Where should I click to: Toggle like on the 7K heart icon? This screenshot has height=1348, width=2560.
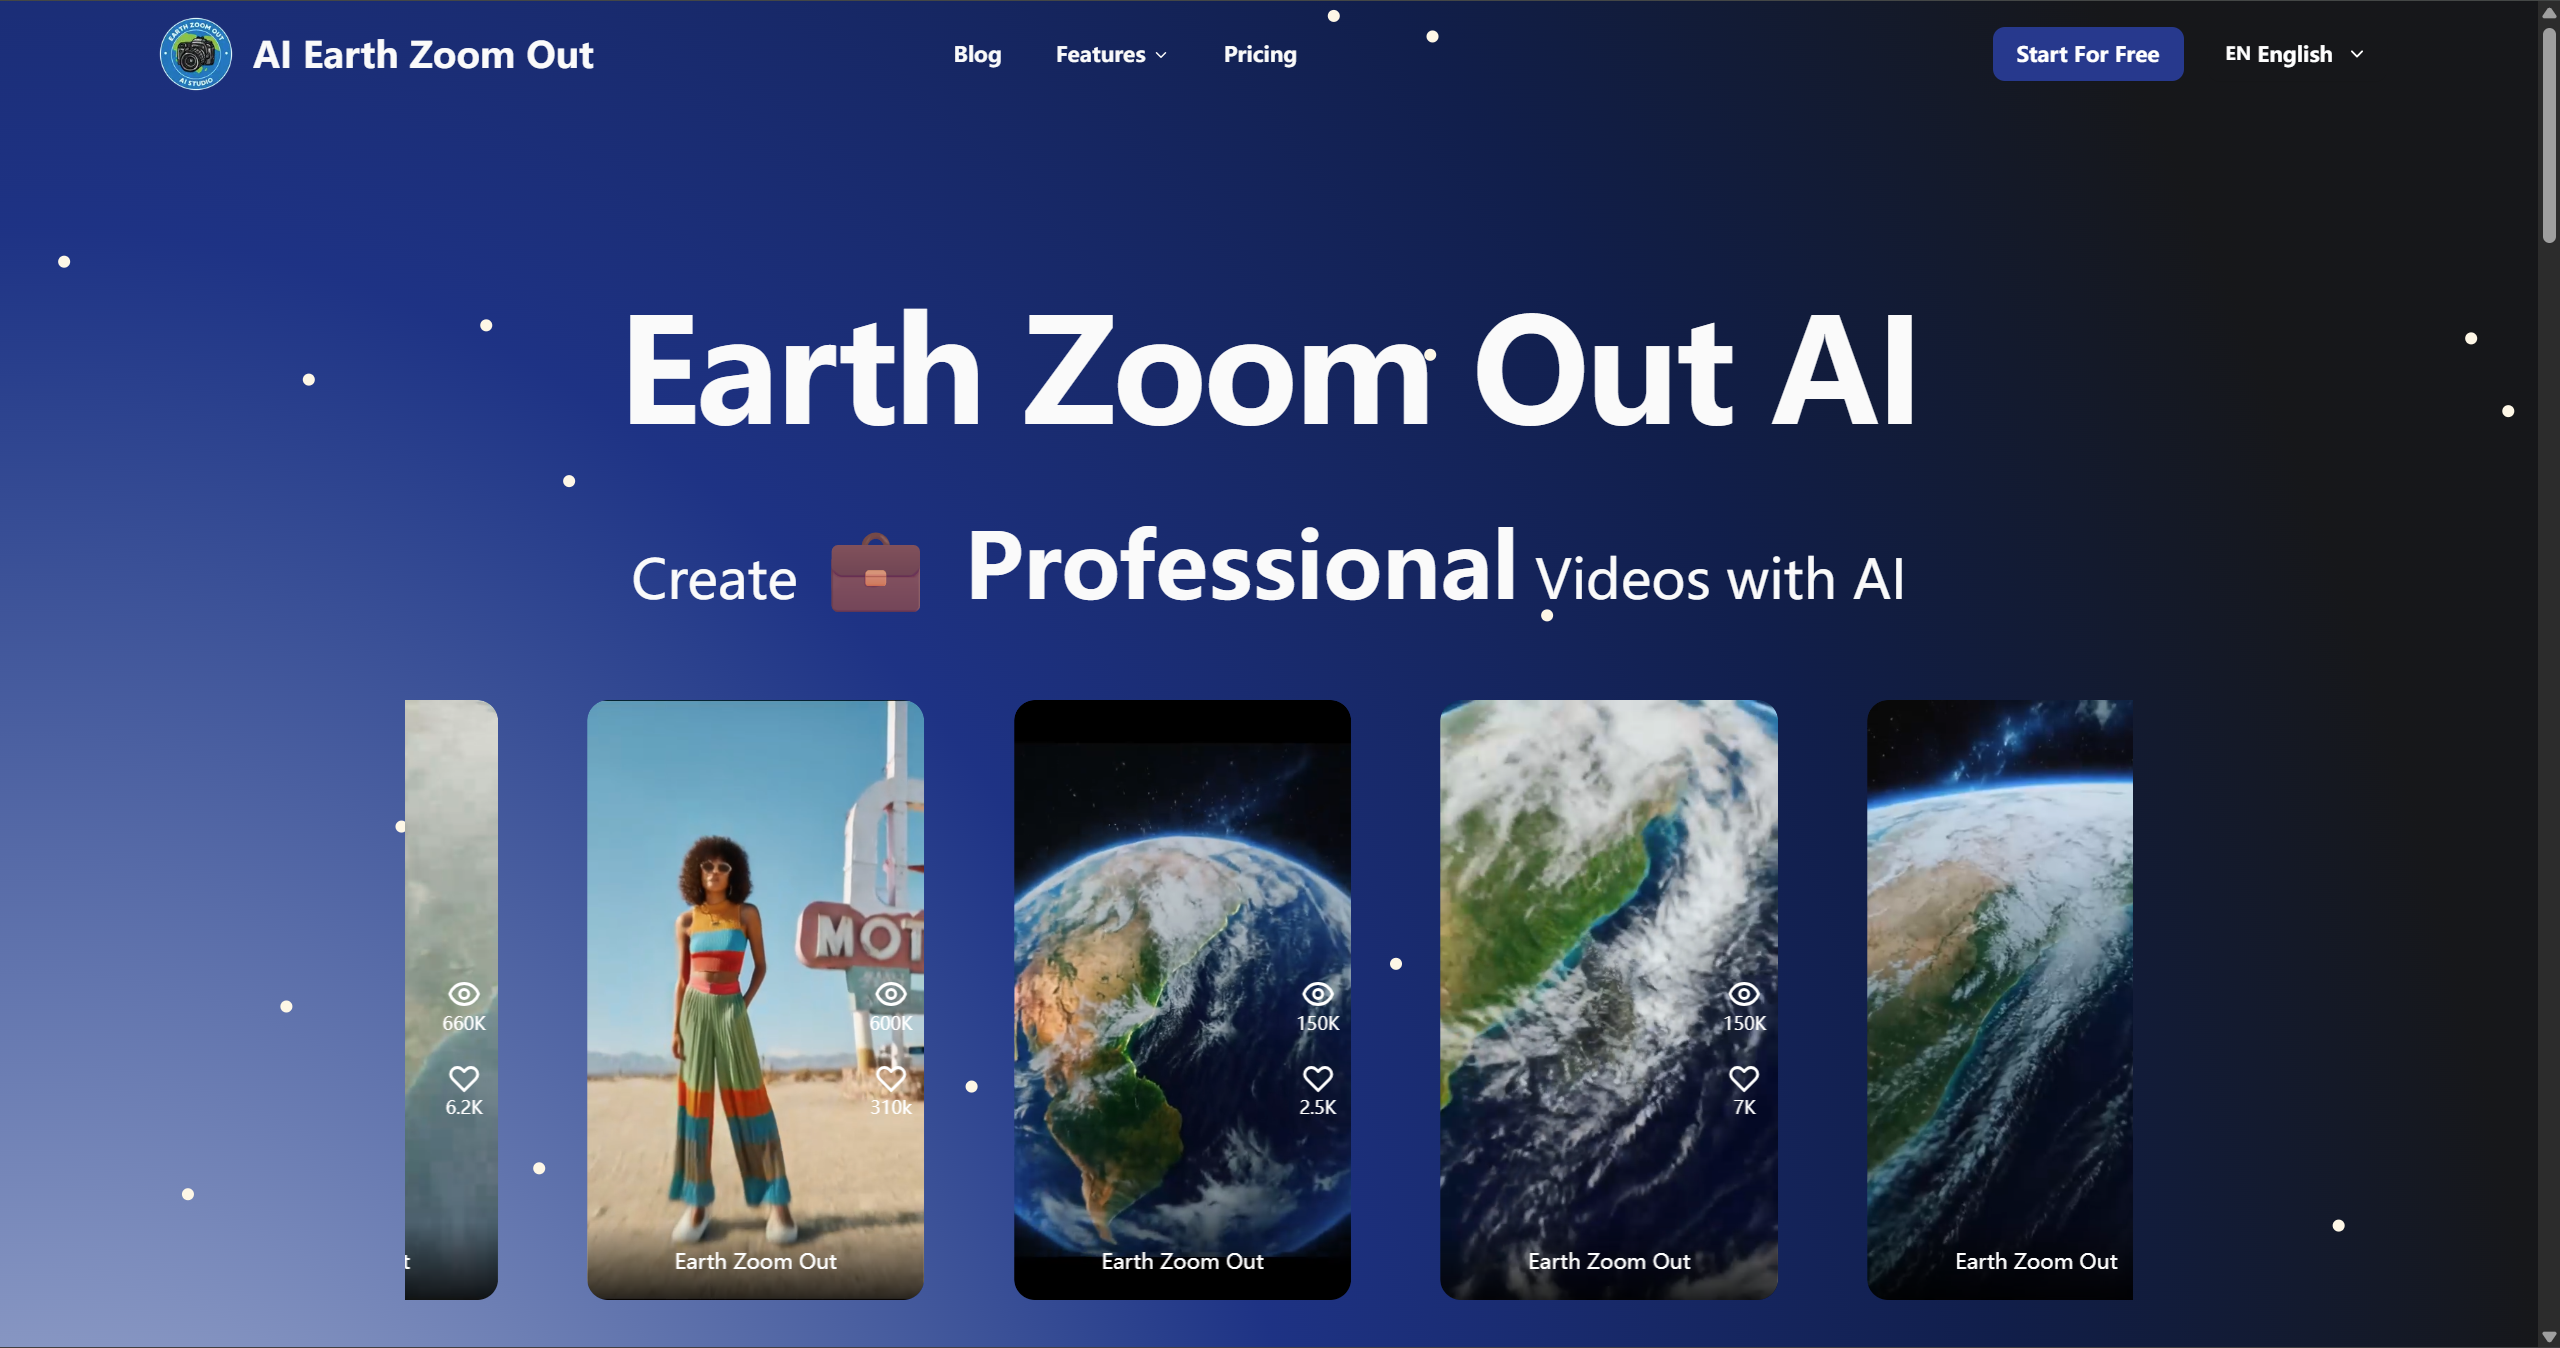(x=1744, y=1078)
